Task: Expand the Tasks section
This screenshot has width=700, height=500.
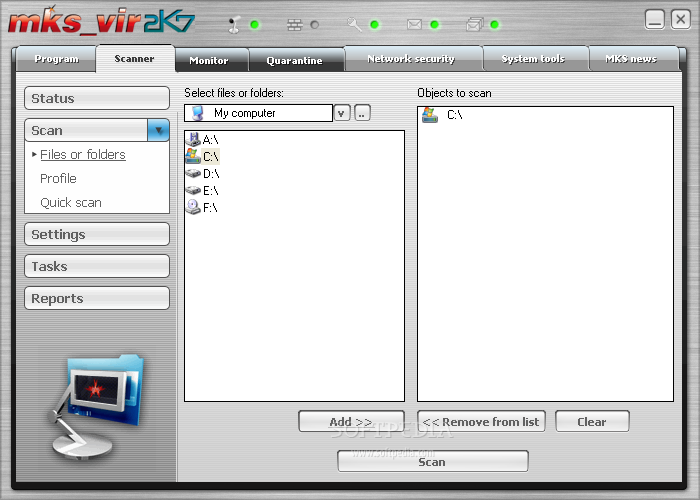Action: [97, 267]
